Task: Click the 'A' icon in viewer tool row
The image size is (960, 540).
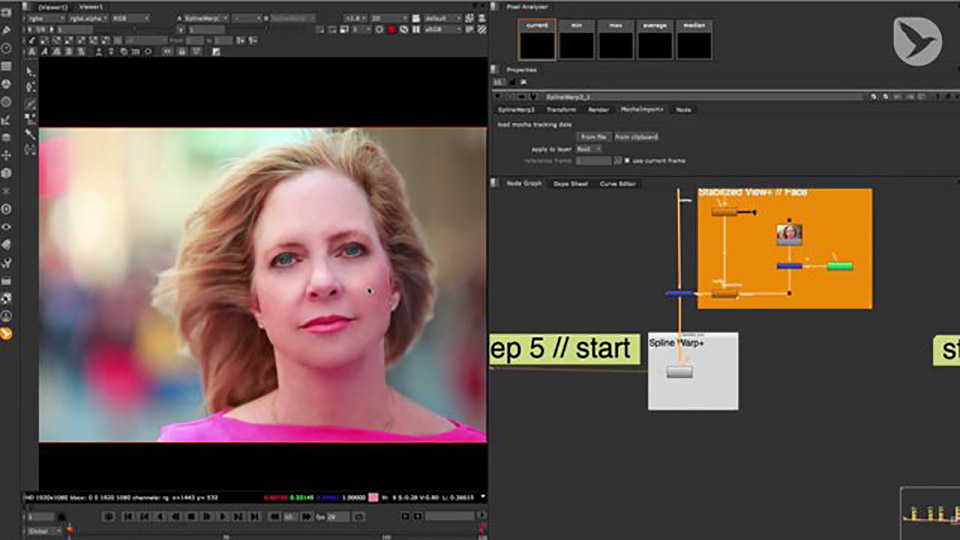Action: (x=32, y=52)
